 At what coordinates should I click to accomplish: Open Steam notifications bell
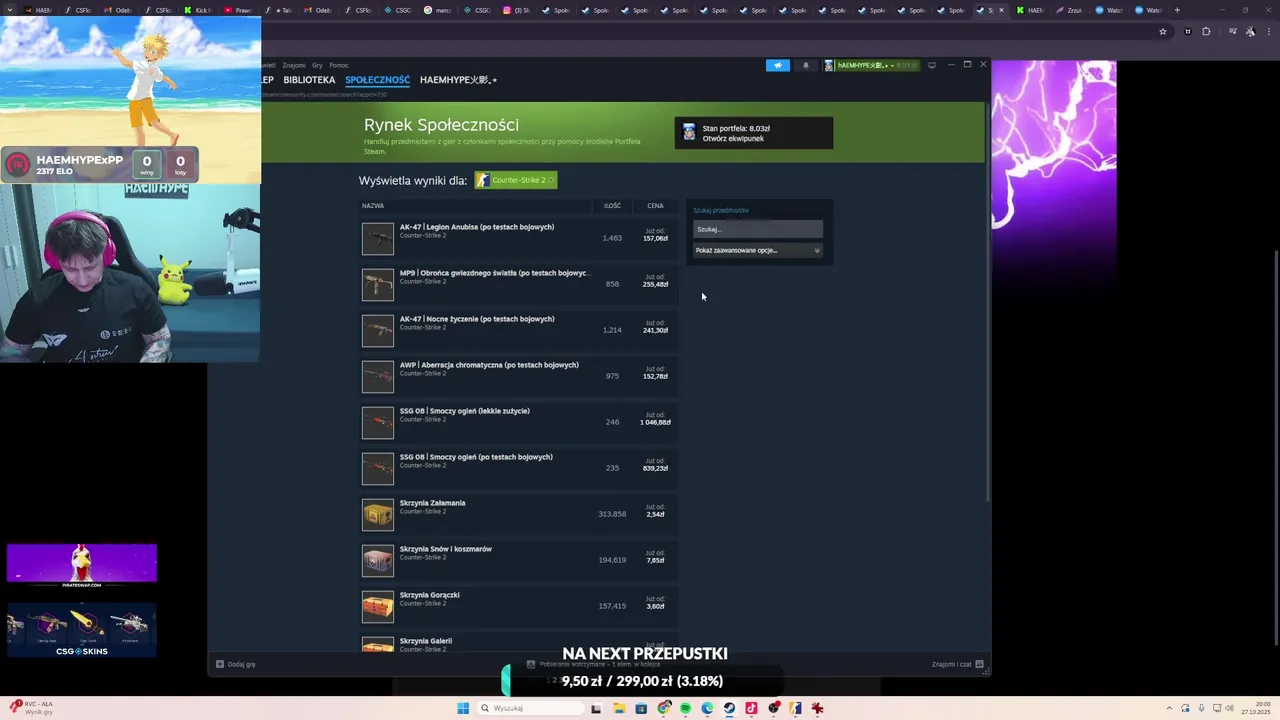(806, 65)
